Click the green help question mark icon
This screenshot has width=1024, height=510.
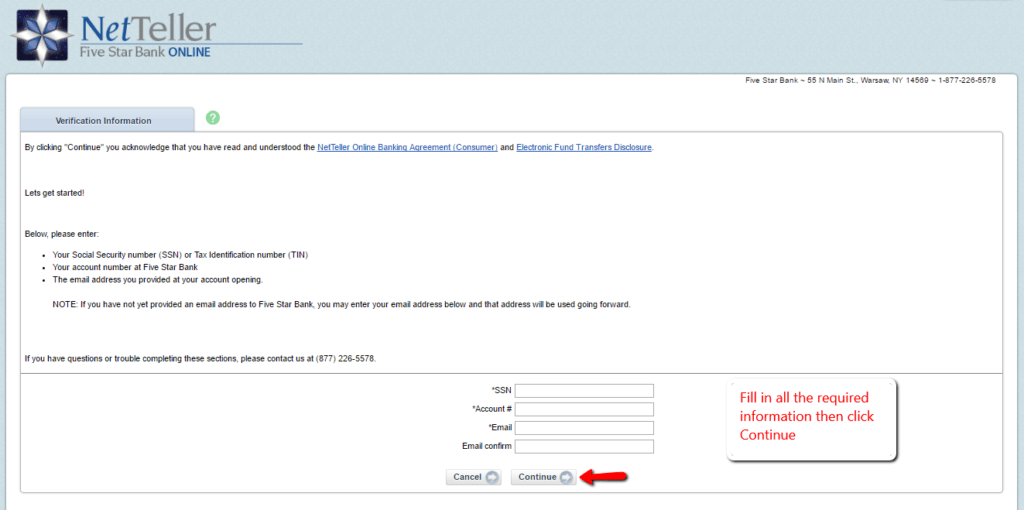[x=213, y=118]
